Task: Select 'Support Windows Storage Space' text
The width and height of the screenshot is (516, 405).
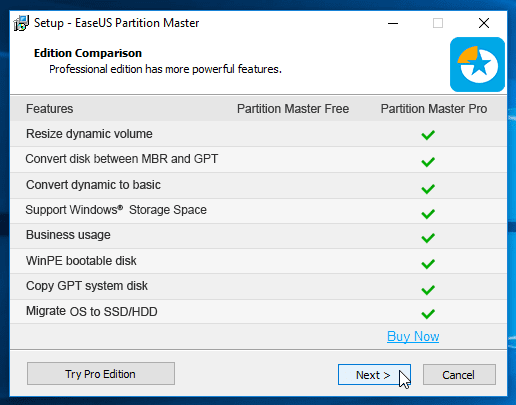Action: click(x=116, y=210)
